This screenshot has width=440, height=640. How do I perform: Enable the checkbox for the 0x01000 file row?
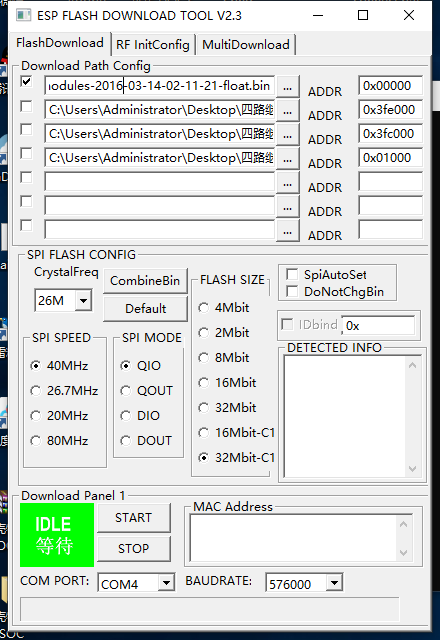(x=26, y=153)
